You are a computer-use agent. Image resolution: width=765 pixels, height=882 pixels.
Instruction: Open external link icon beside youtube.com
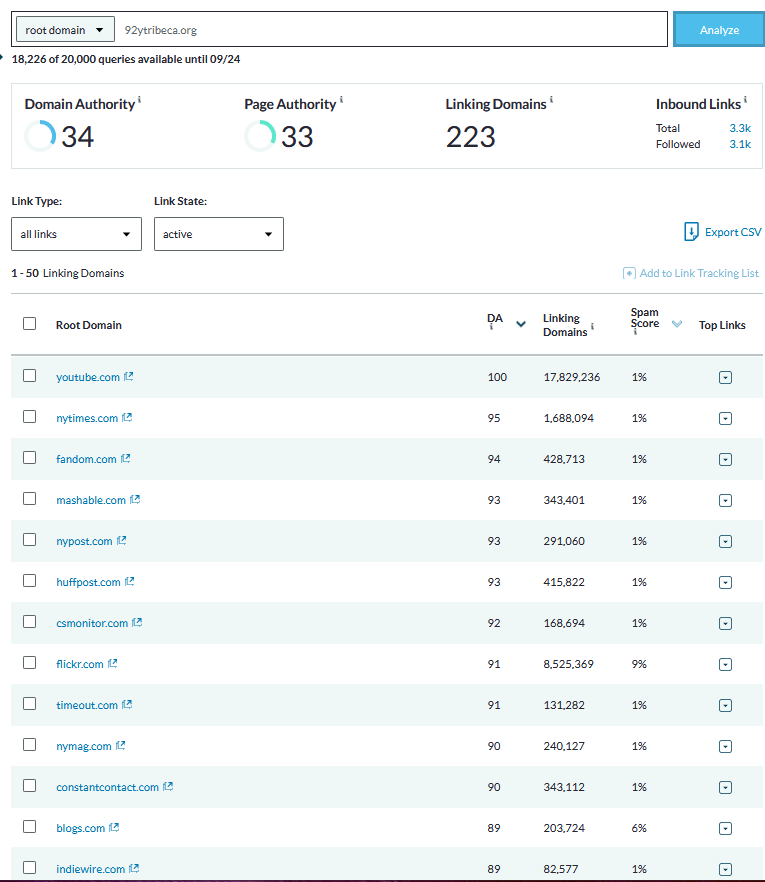128,376
